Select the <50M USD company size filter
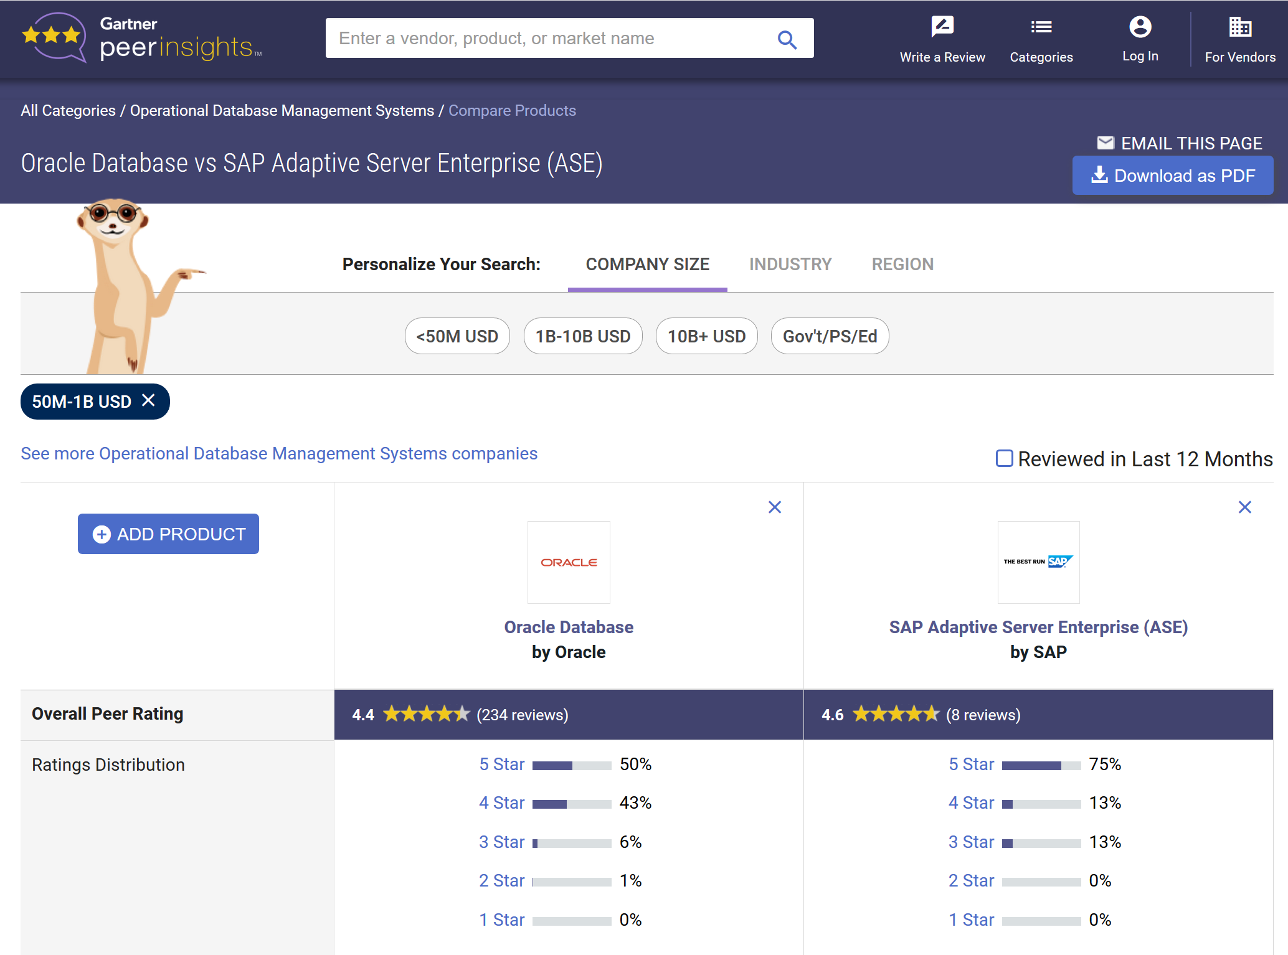 pos(457,336)
